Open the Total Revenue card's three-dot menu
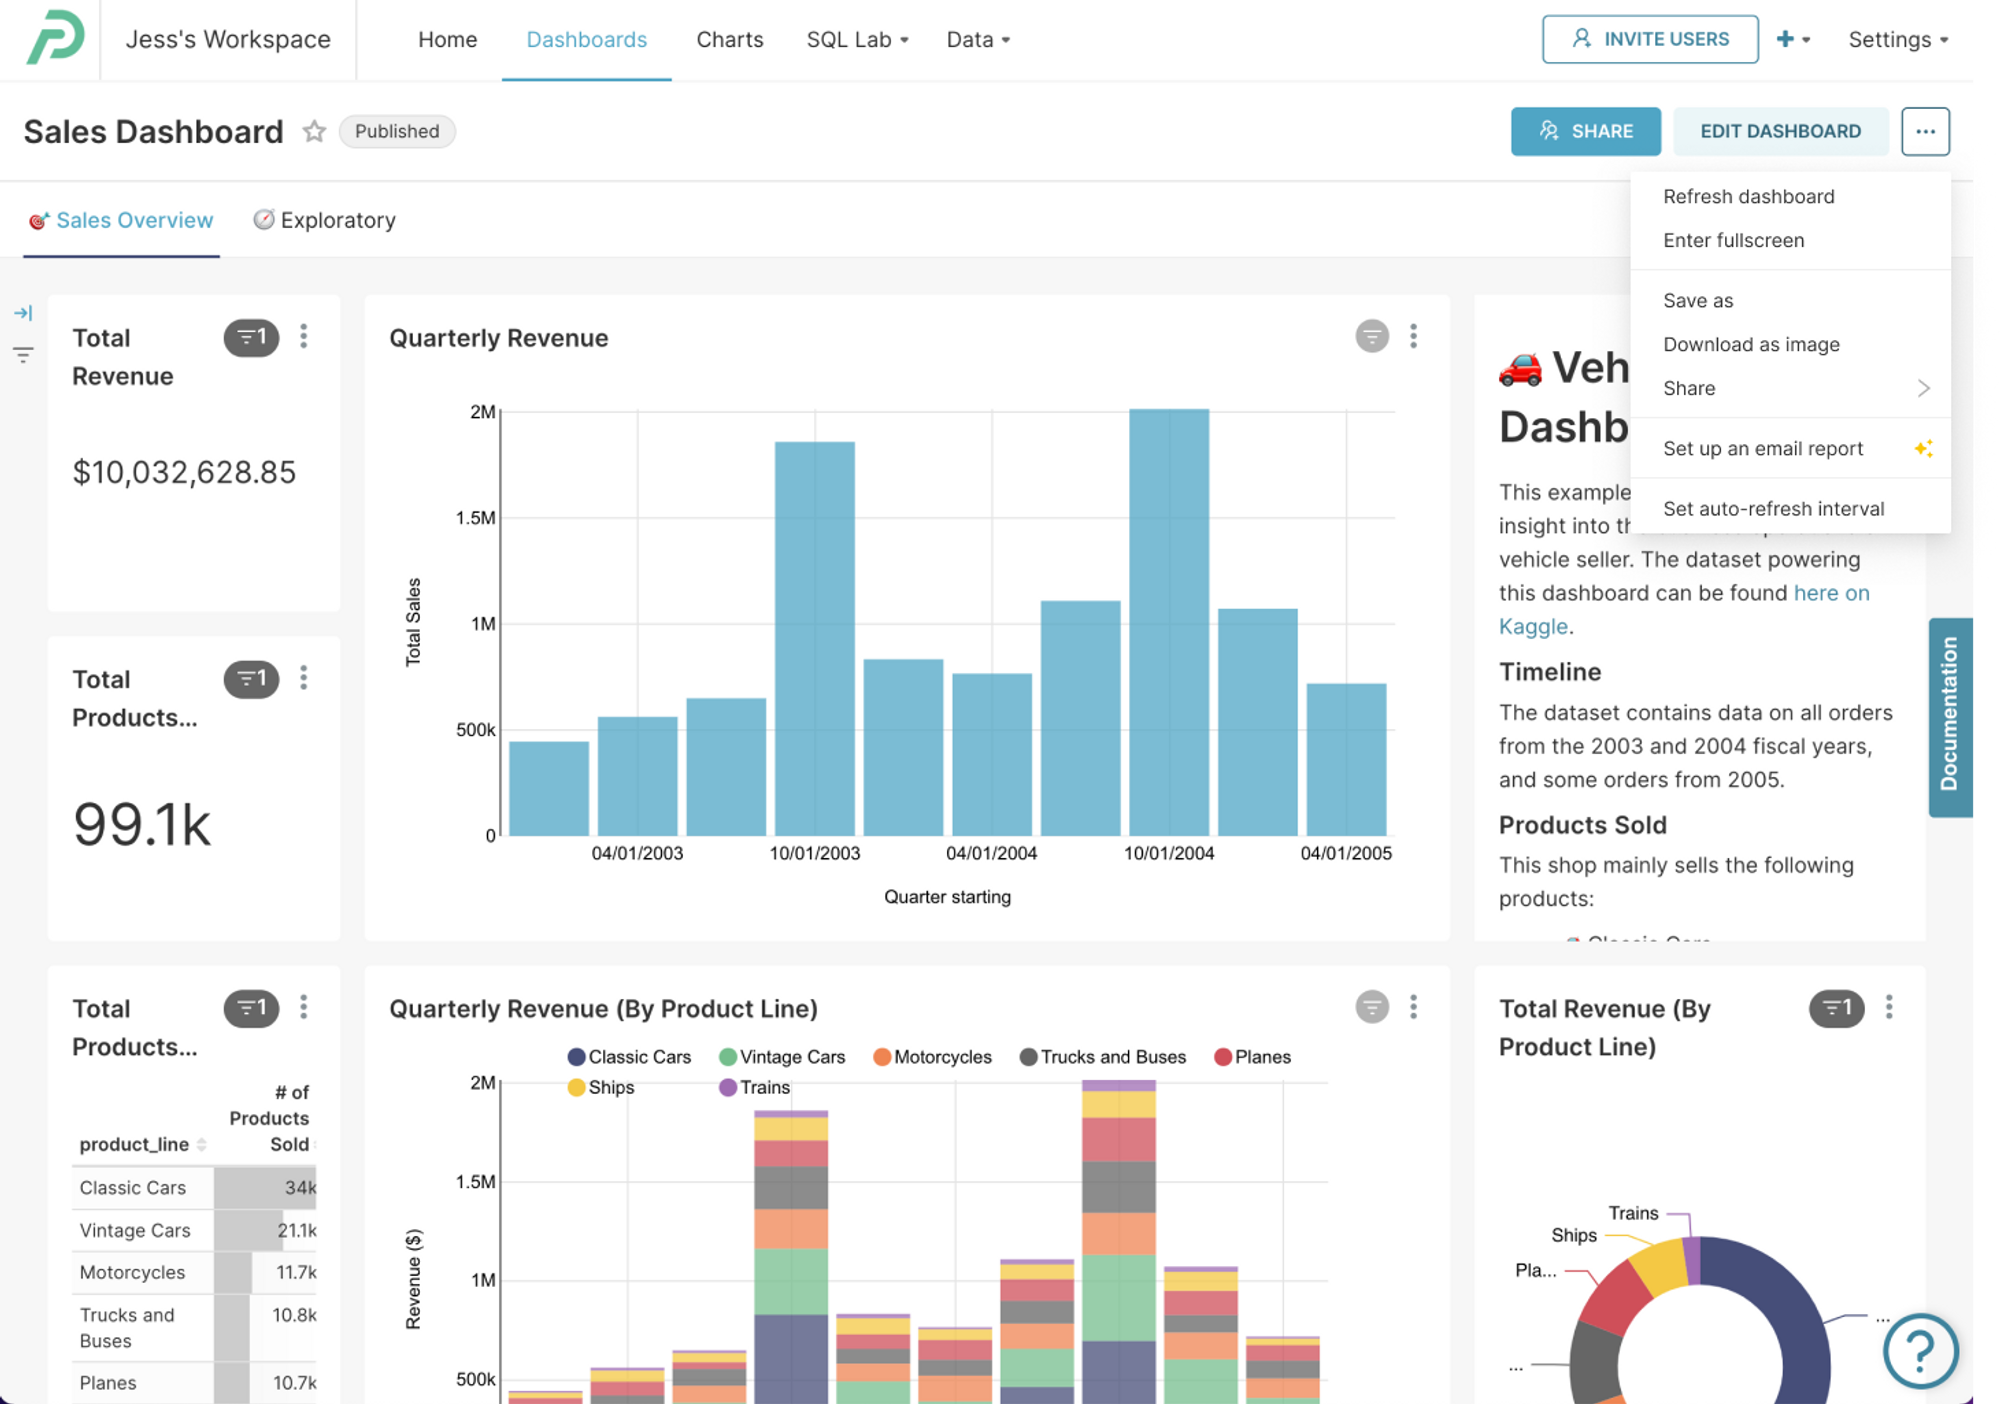 click(304, 337)
